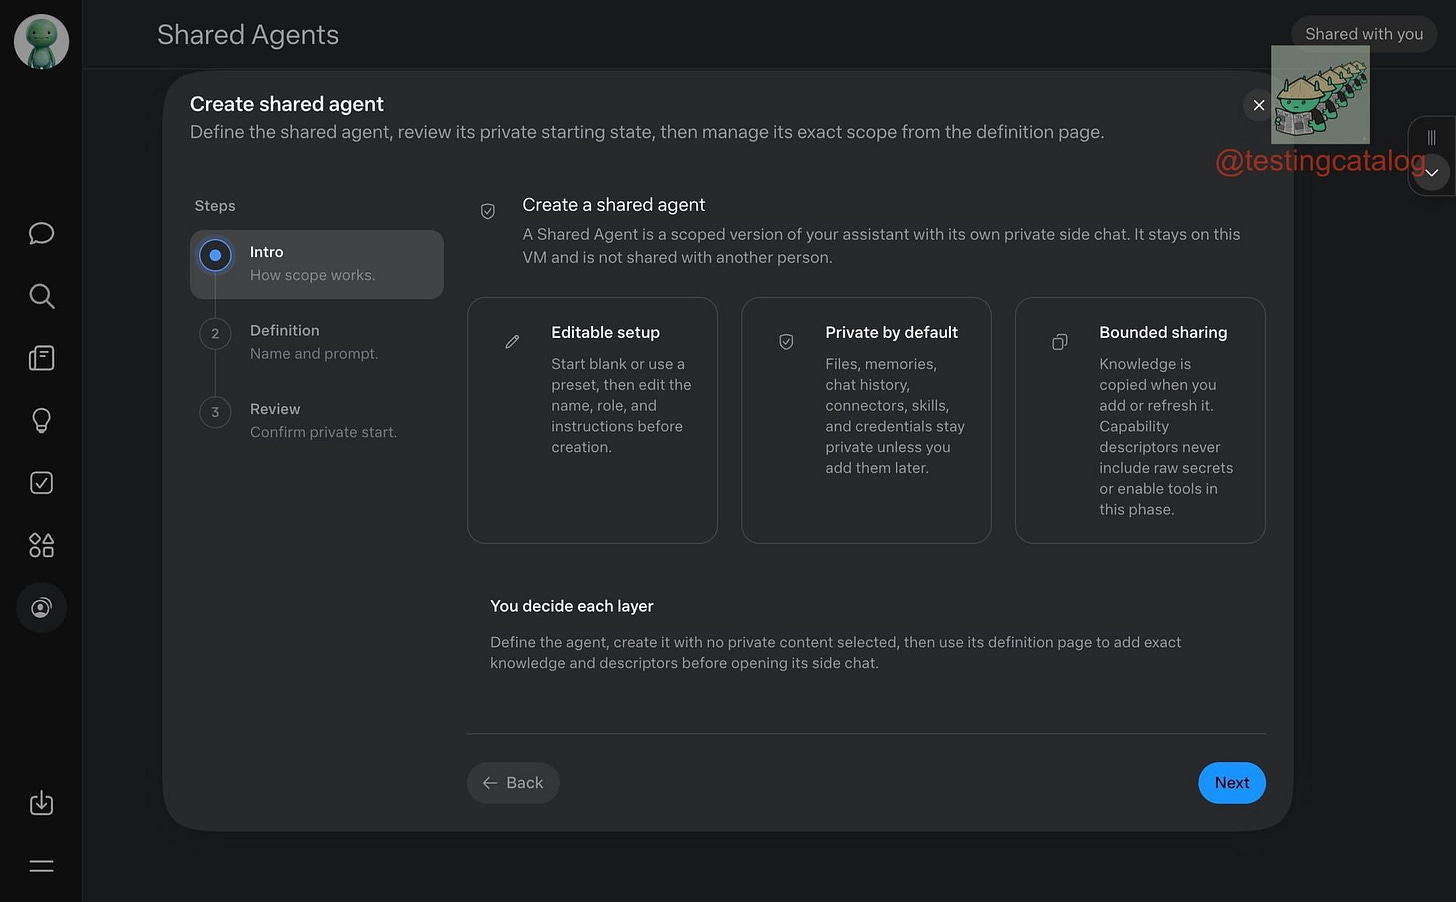Viewport: 1456px width, 902px height.
Task: Click the green turtle profile avatar
Action: 41,41
